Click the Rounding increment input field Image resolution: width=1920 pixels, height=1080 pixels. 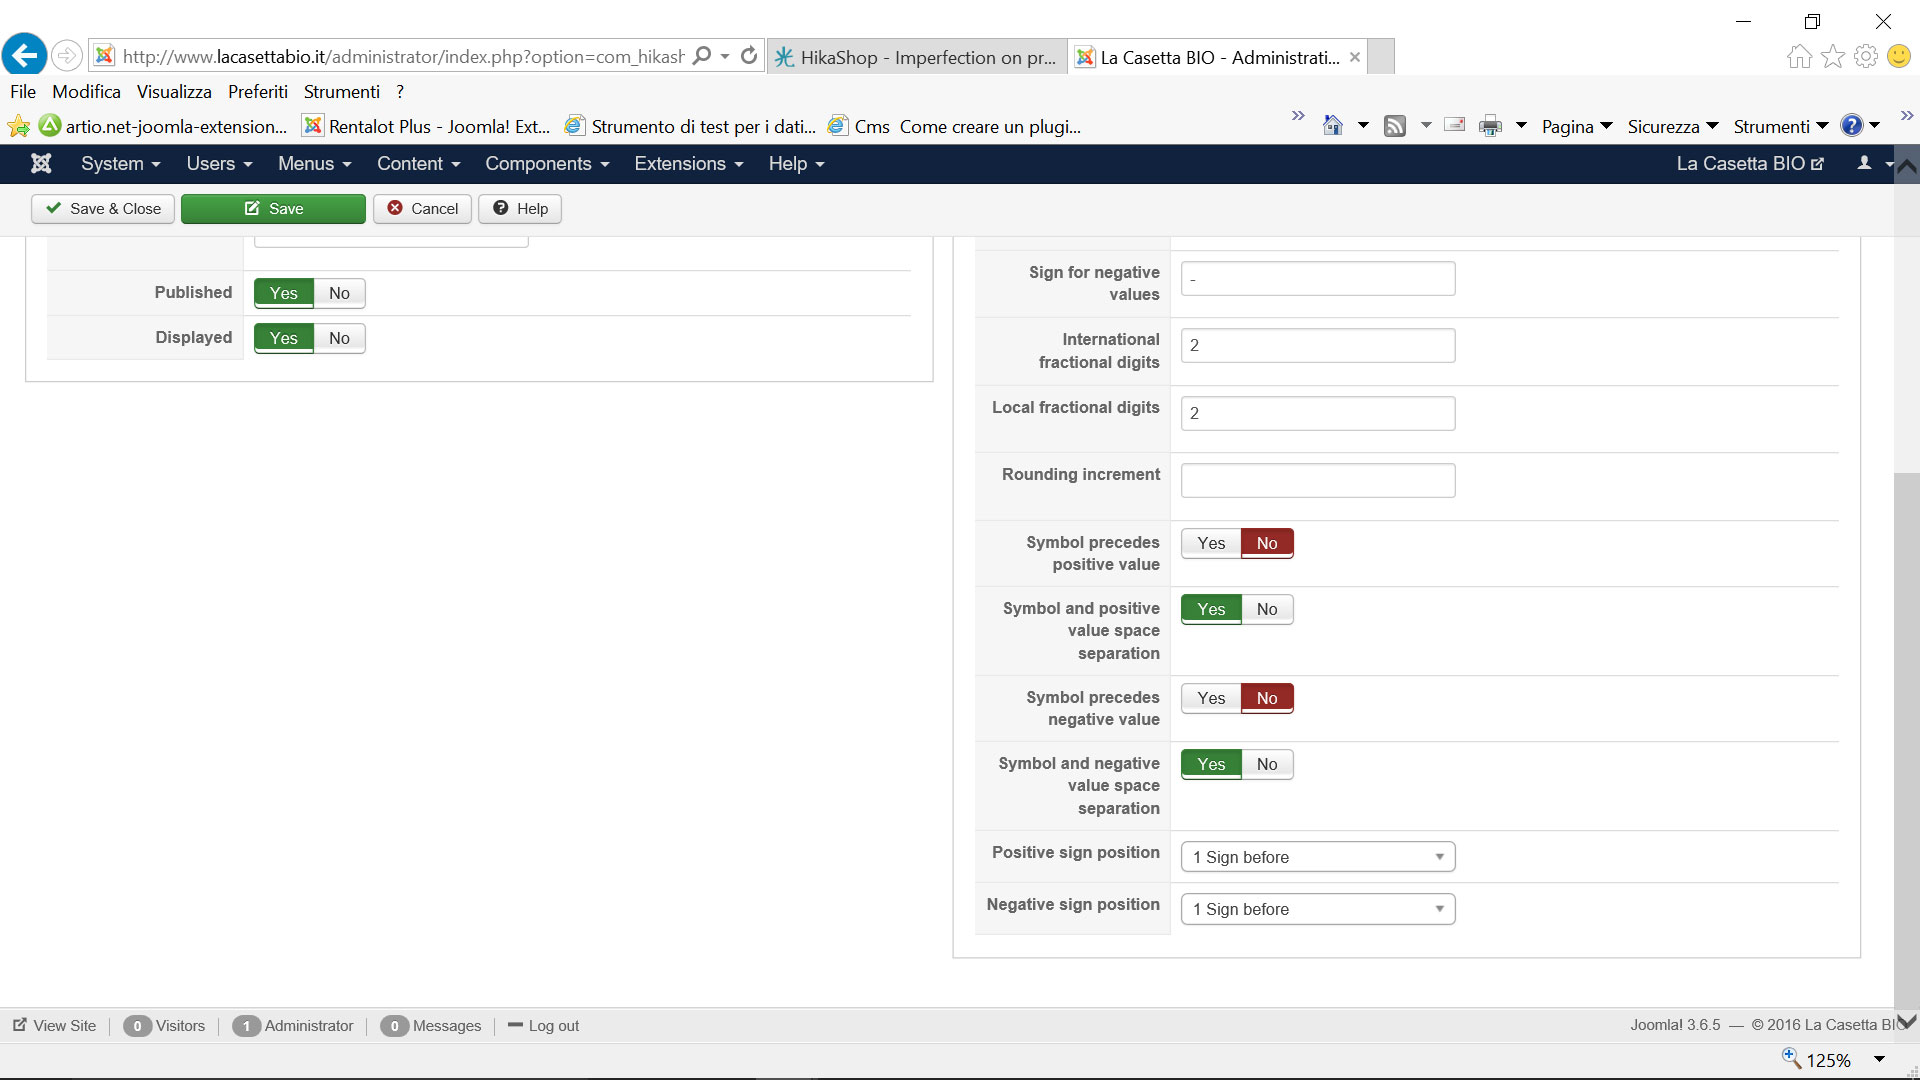click(1317, 480)
